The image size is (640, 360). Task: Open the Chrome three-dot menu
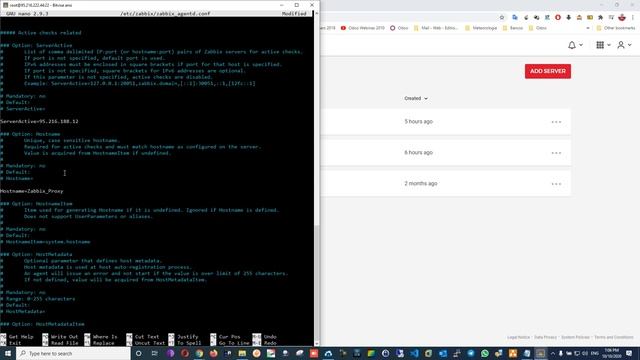pos(633,17)
